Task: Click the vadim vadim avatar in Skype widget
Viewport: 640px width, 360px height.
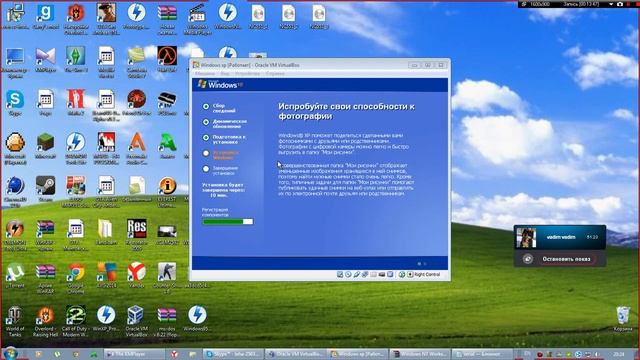Action: (526, 238)
